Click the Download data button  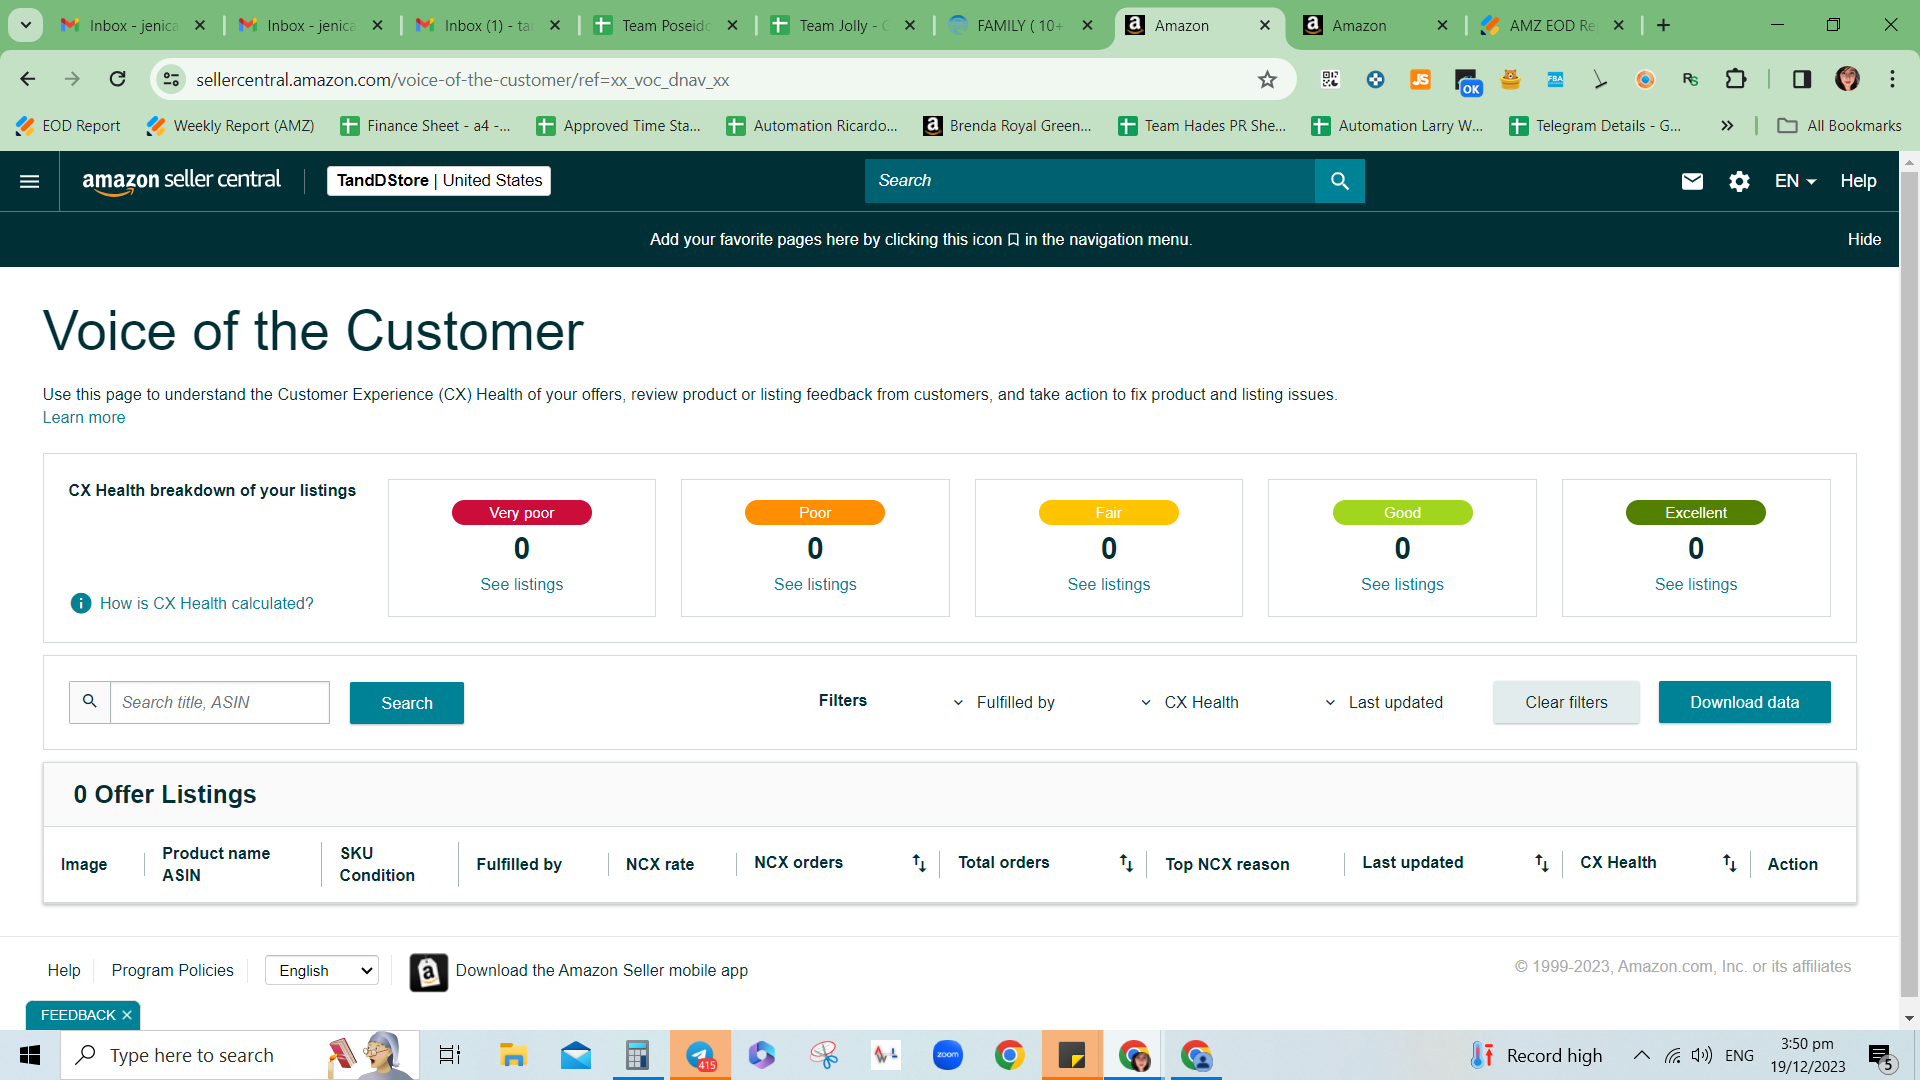click(x=1745, y=702)
